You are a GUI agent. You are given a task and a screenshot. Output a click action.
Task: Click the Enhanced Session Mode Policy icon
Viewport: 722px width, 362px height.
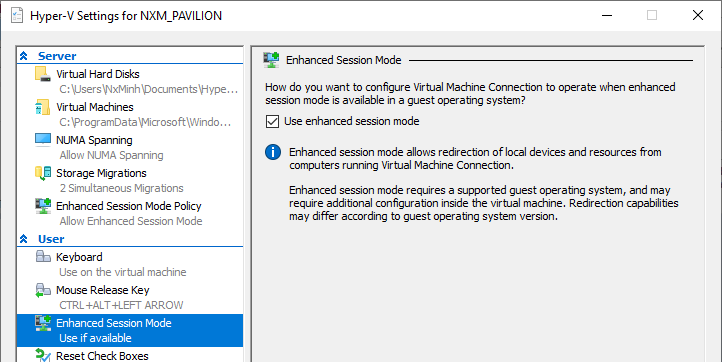pyautogui.click(x=43, y=206)
